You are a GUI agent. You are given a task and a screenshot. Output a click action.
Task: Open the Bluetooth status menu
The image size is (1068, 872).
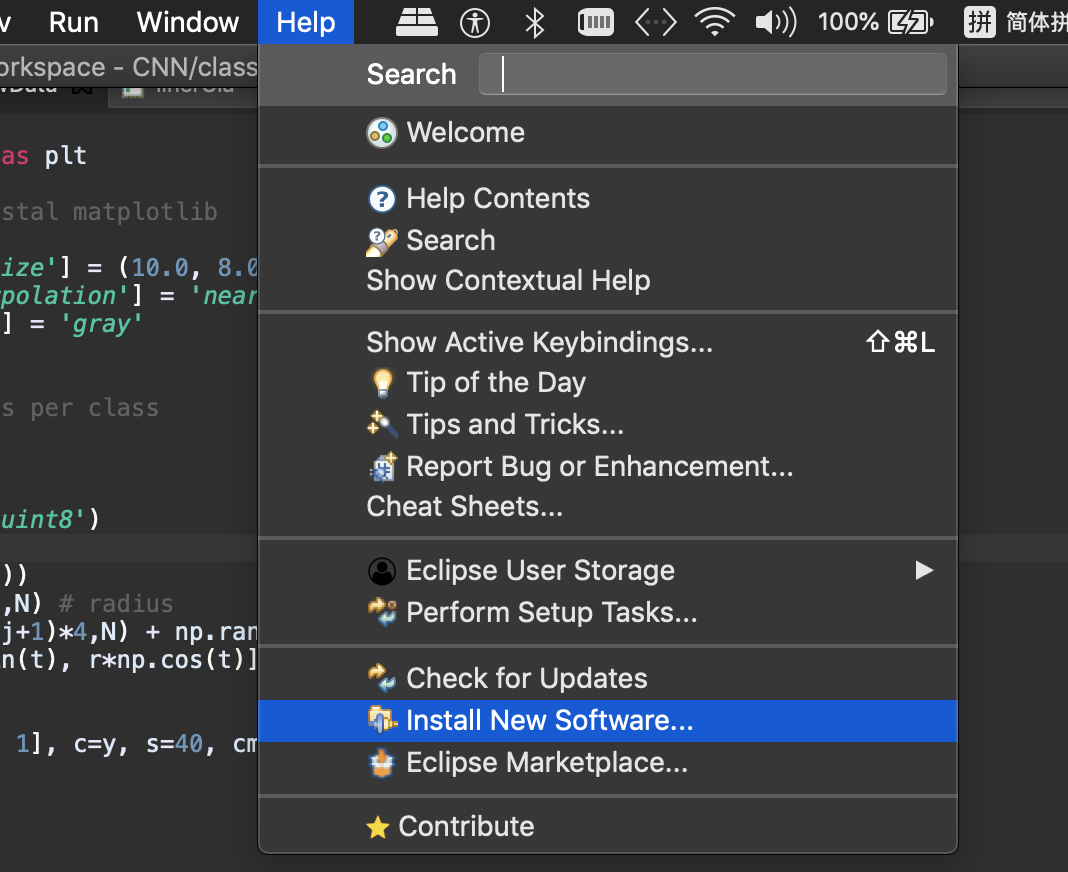(535, 22)
